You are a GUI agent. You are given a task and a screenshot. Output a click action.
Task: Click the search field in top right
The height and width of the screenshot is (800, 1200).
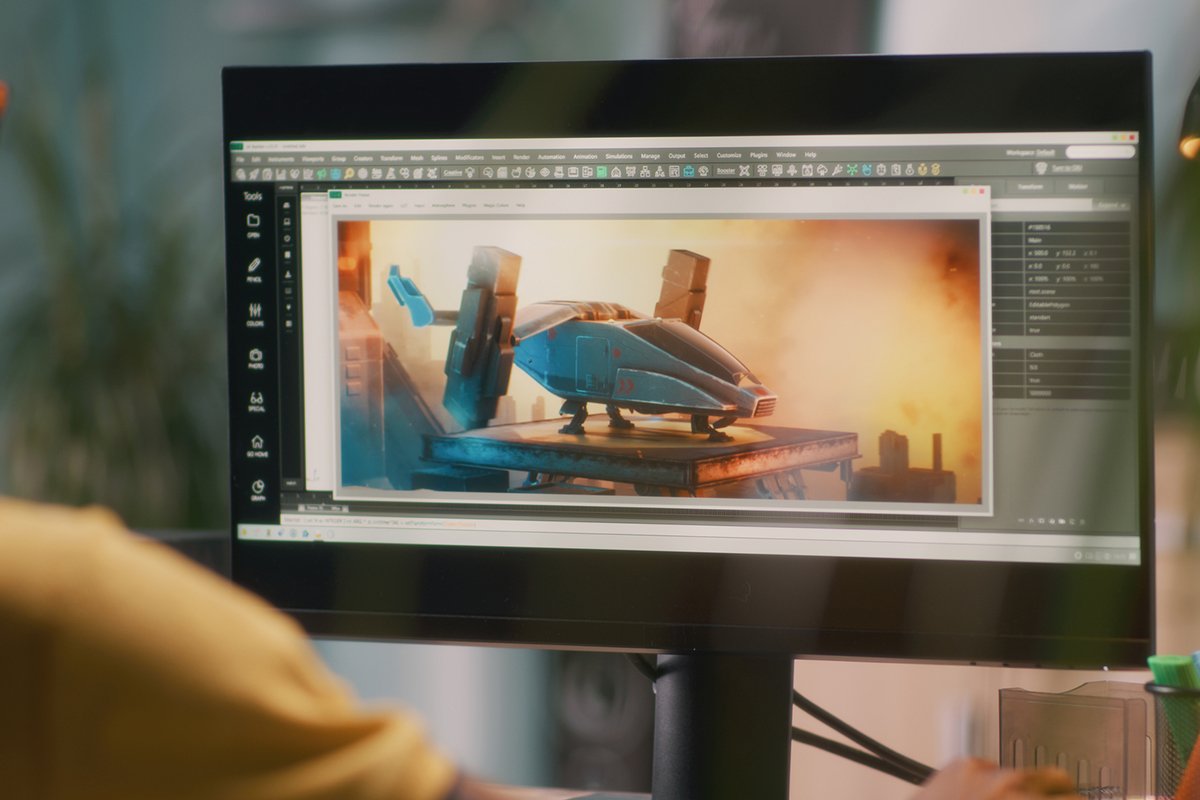(1100, 152)
